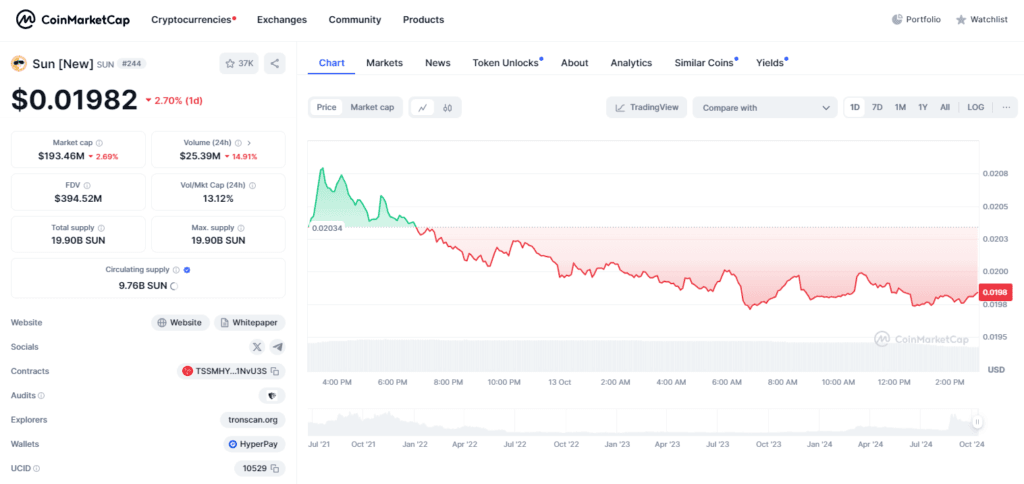The width and height of the screenshot is (1024, 484).
Task: Select the 1D time range
Action: [855, 107]
